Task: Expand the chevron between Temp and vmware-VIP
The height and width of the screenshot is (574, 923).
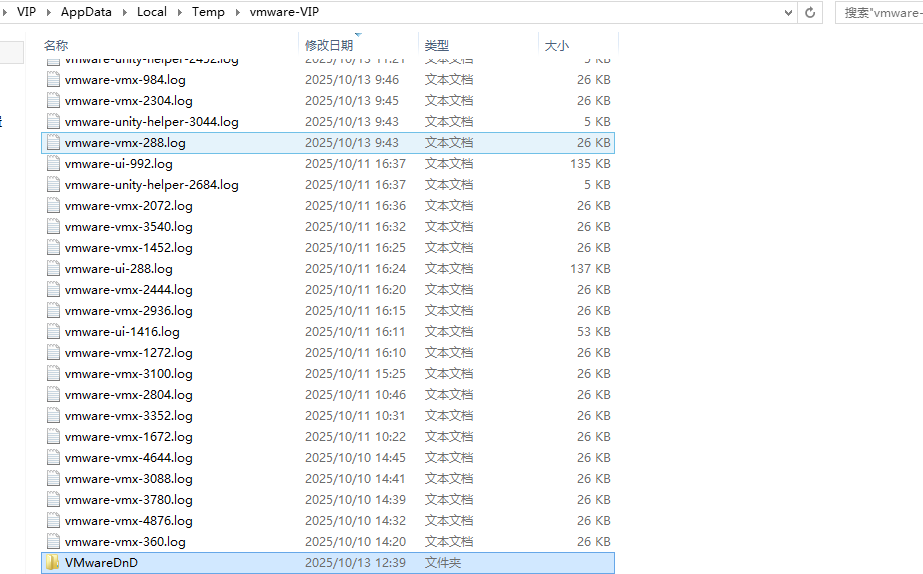Action: (x=237, y=12)
